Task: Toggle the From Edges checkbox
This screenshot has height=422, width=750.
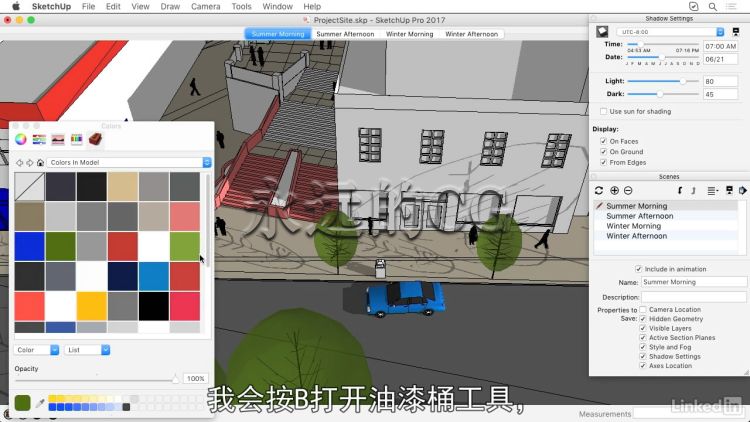Action: 604,163
